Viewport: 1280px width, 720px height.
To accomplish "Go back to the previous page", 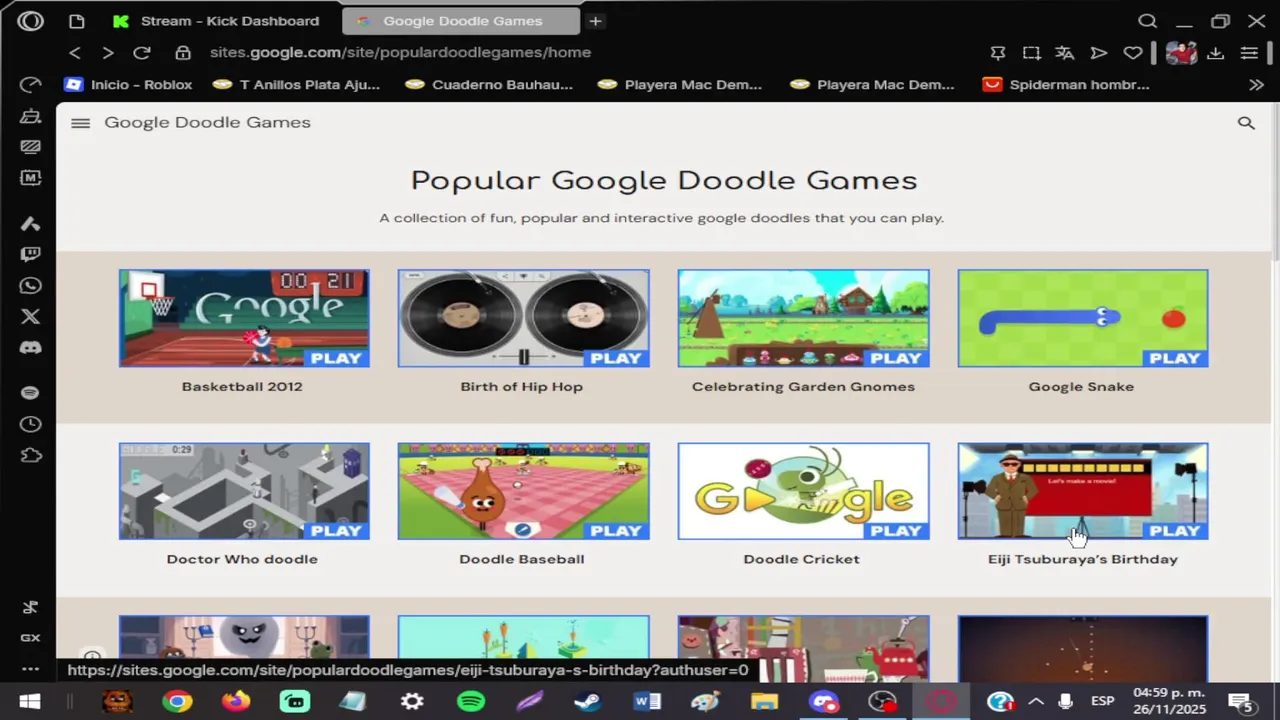I will pos(75,52).
